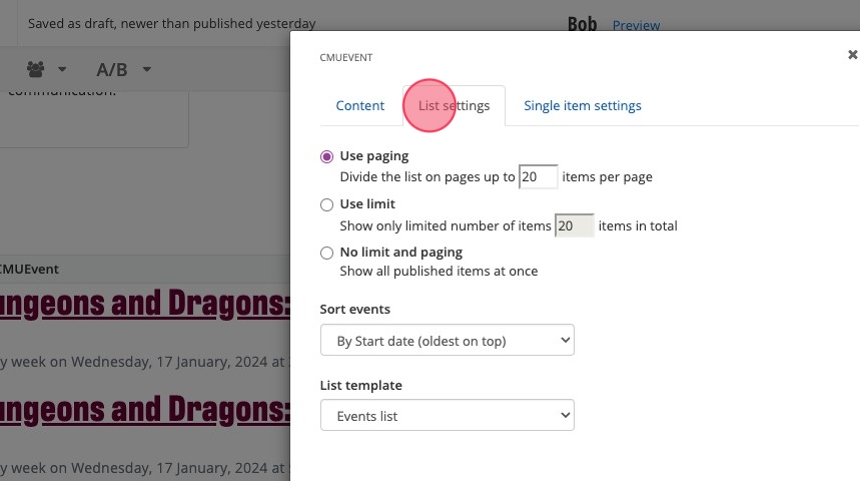860x481 pixels.
Task: Go to the Single item settings tab
Action: click(x=582, y=106)
